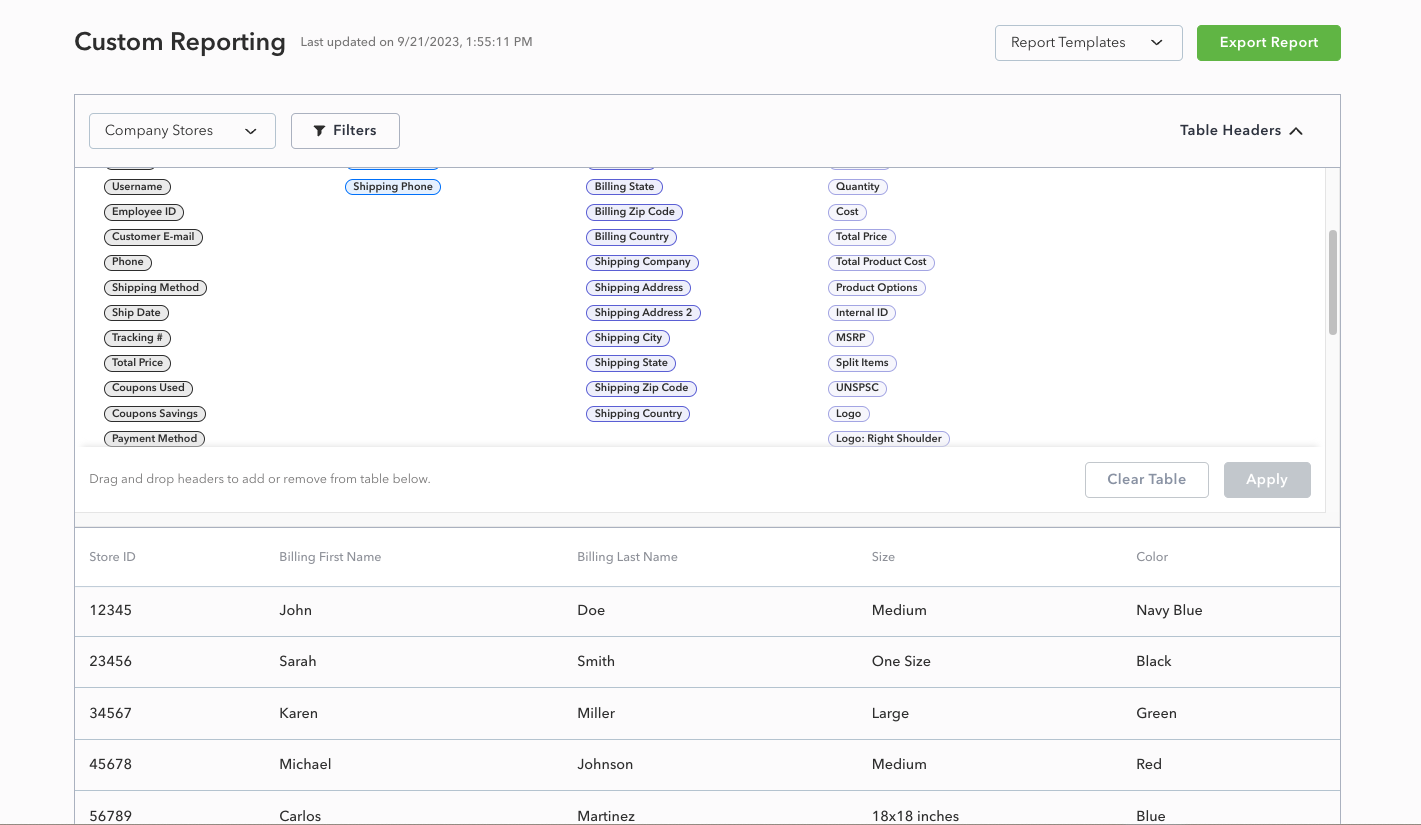Select the Split Items header tag
This screenshot has height=825, width=1421.
pos(862,363)
